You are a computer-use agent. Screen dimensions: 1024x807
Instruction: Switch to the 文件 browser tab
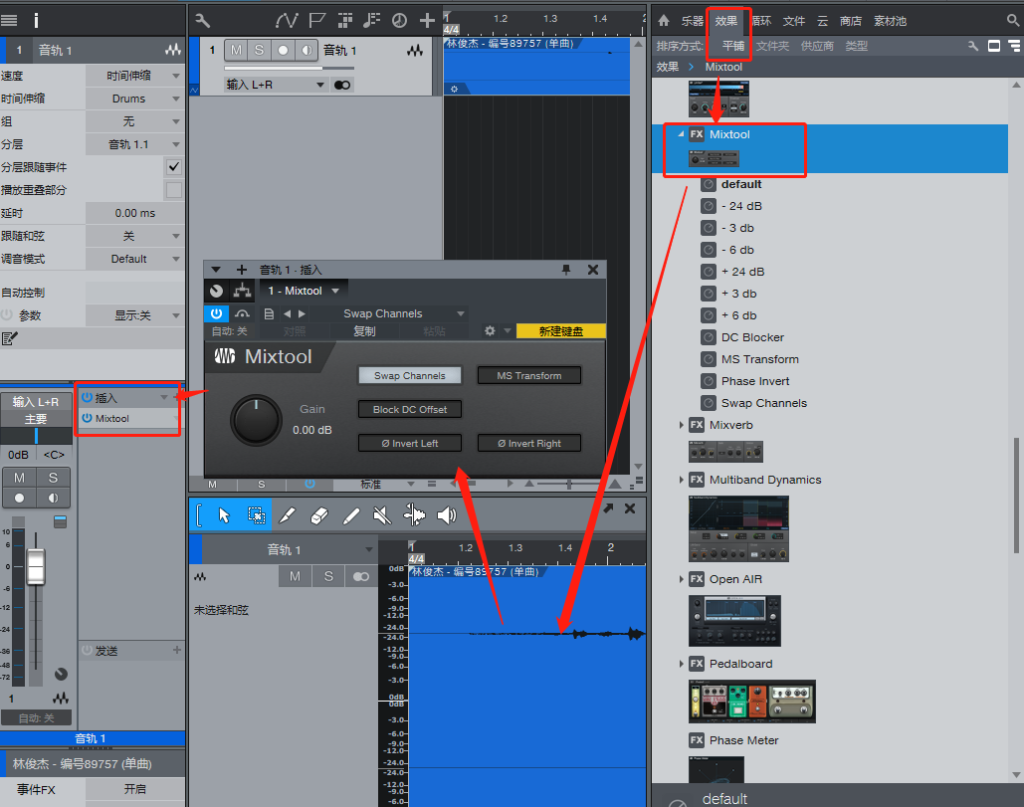(x=794, y=21)
